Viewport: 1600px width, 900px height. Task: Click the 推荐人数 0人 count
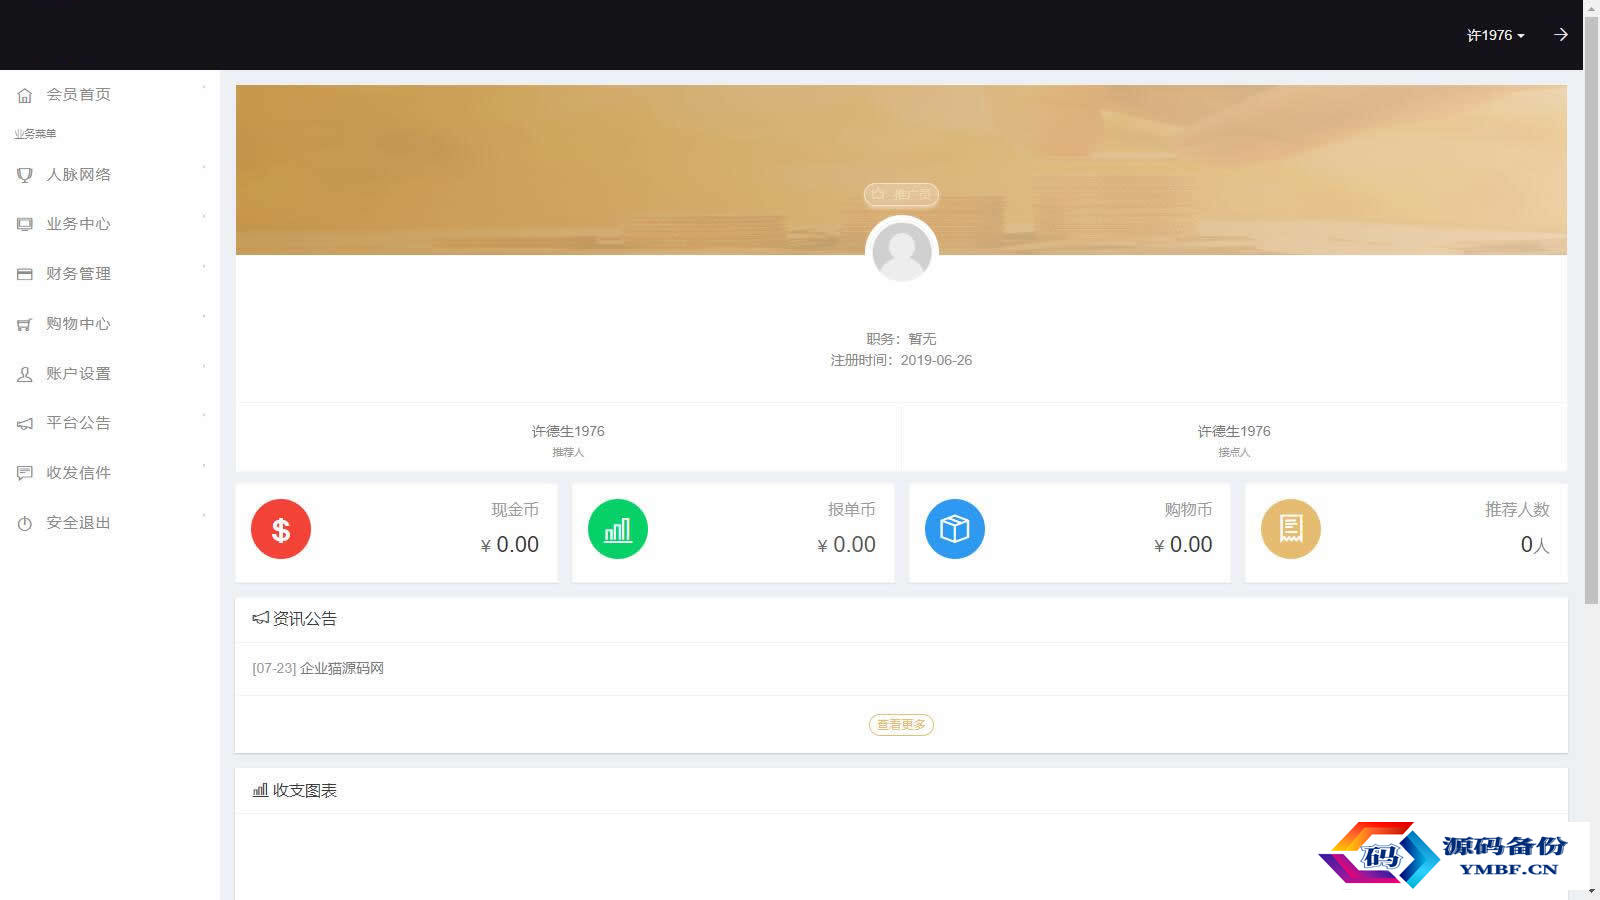click(1535, 545)
